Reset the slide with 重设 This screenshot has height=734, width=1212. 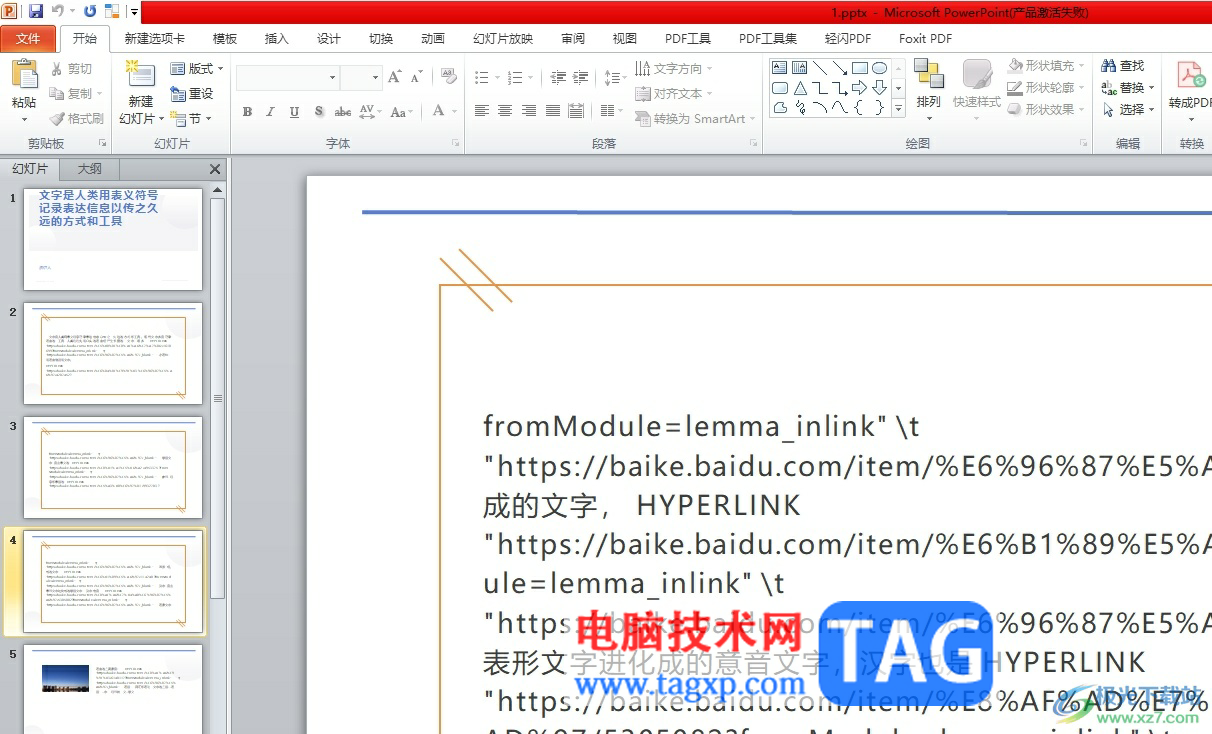[192, 93]
